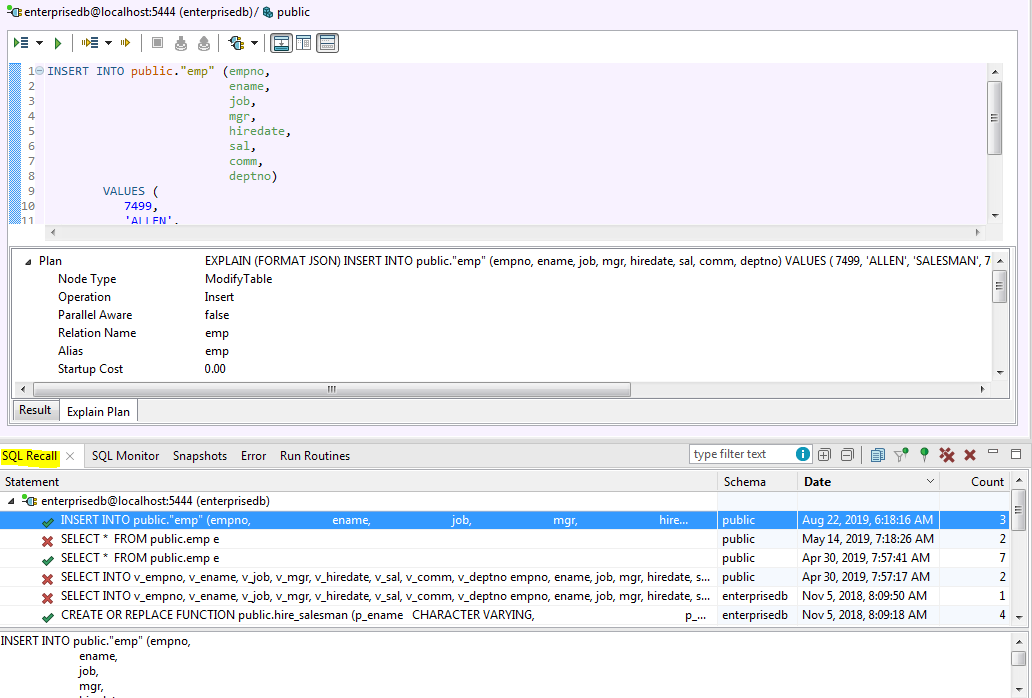1032x698 pixels.
Task: Click the public schema breadcrumb at top
Action: click(287, 12)
